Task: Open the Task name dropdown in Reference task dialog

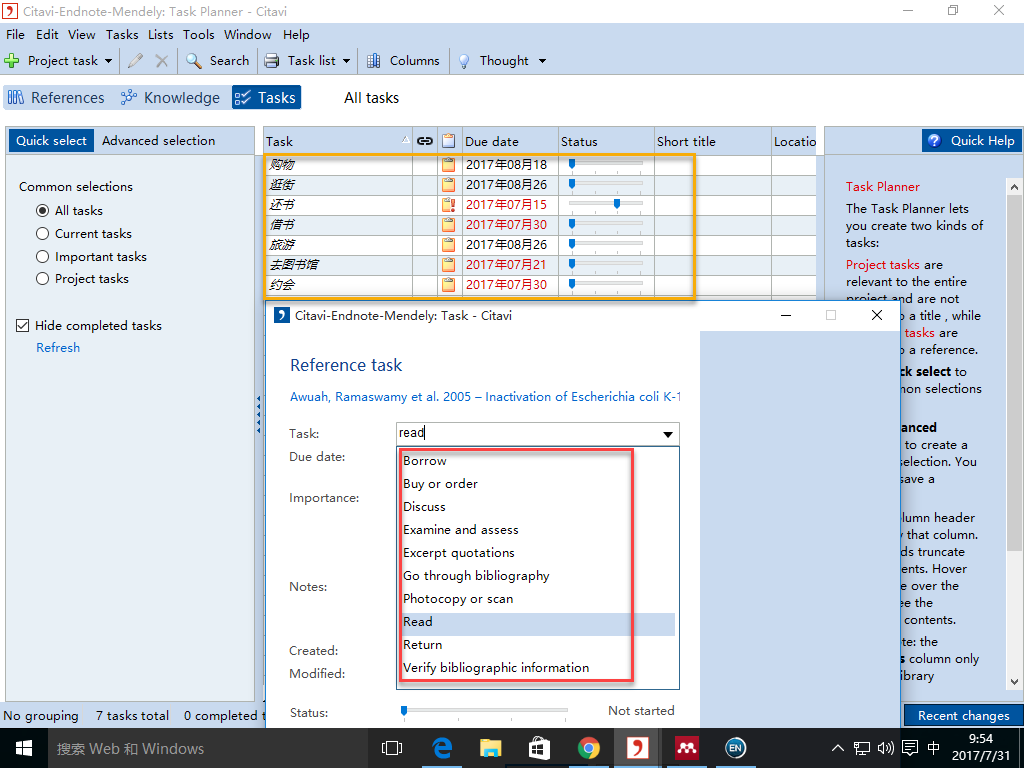Action: pos(667,434)
